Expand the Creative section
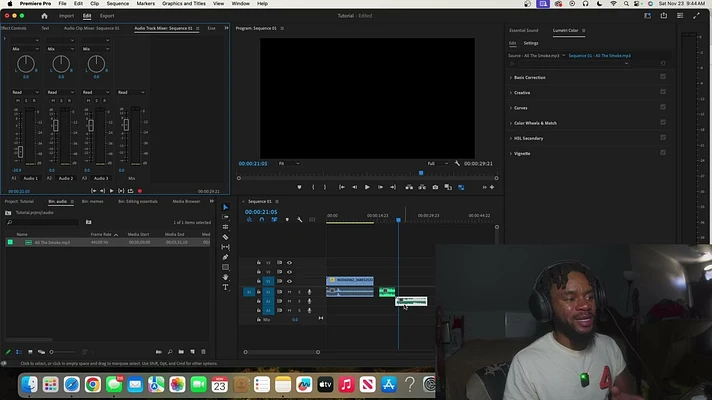Viewport: 712px width, 400px height. click(x=511, y=93)
